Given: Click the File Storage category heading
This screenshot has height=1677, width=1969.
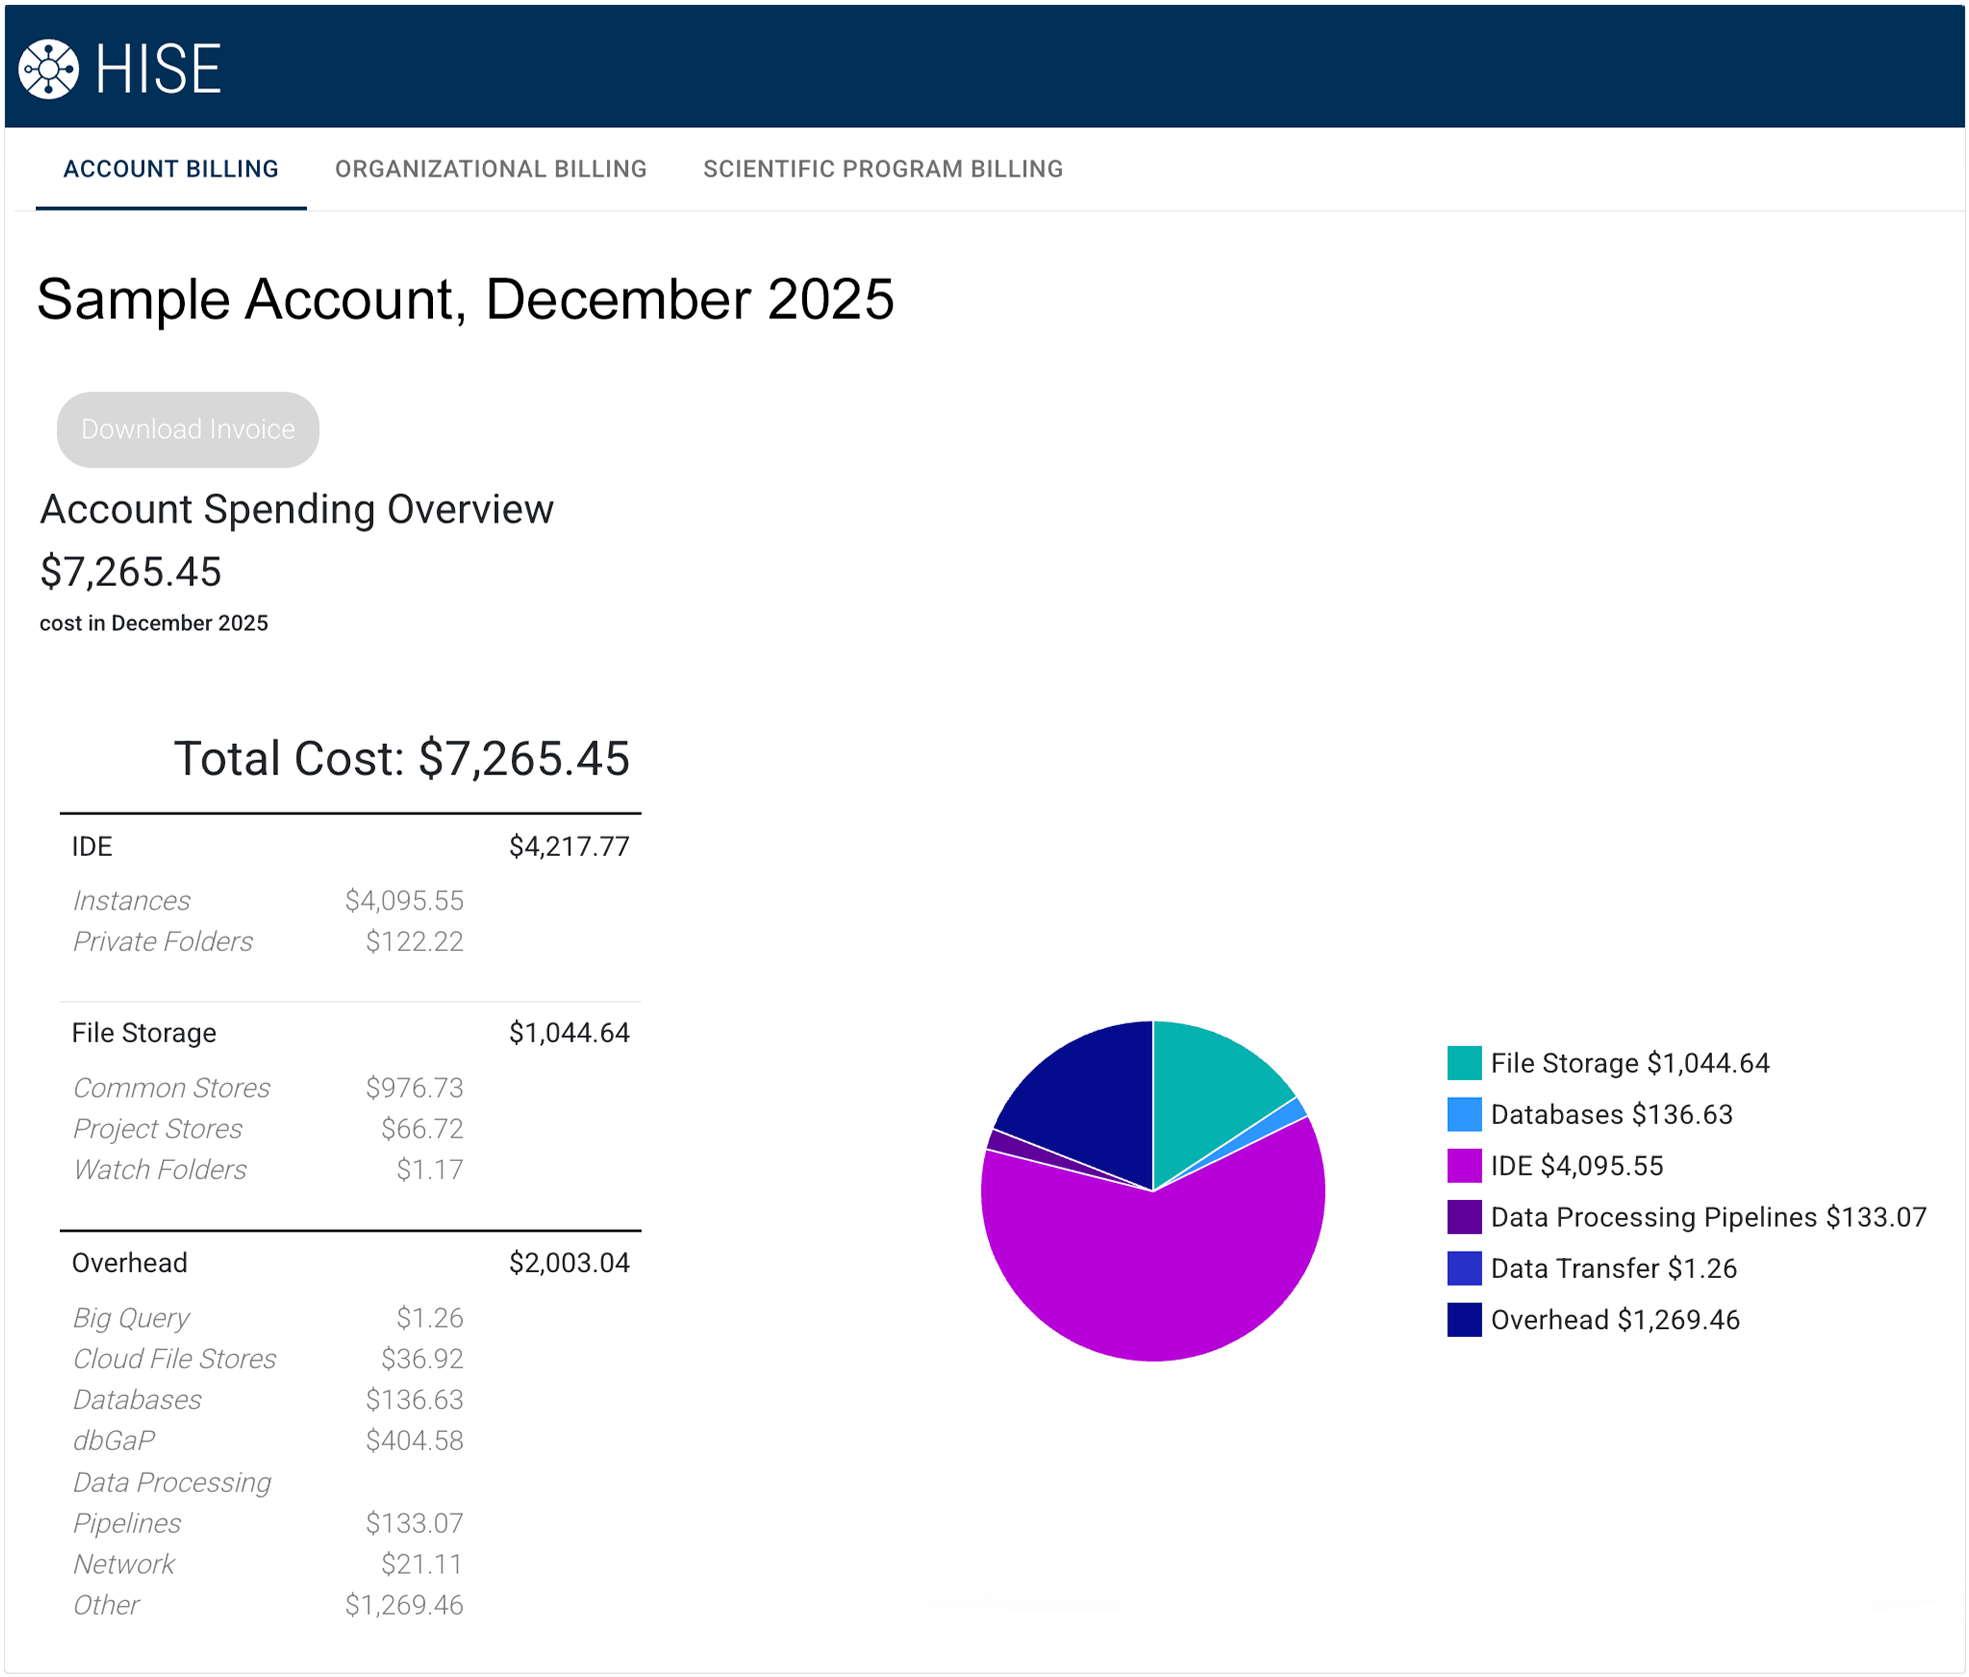Looking at the screenshot, I should coord(144,1032).
